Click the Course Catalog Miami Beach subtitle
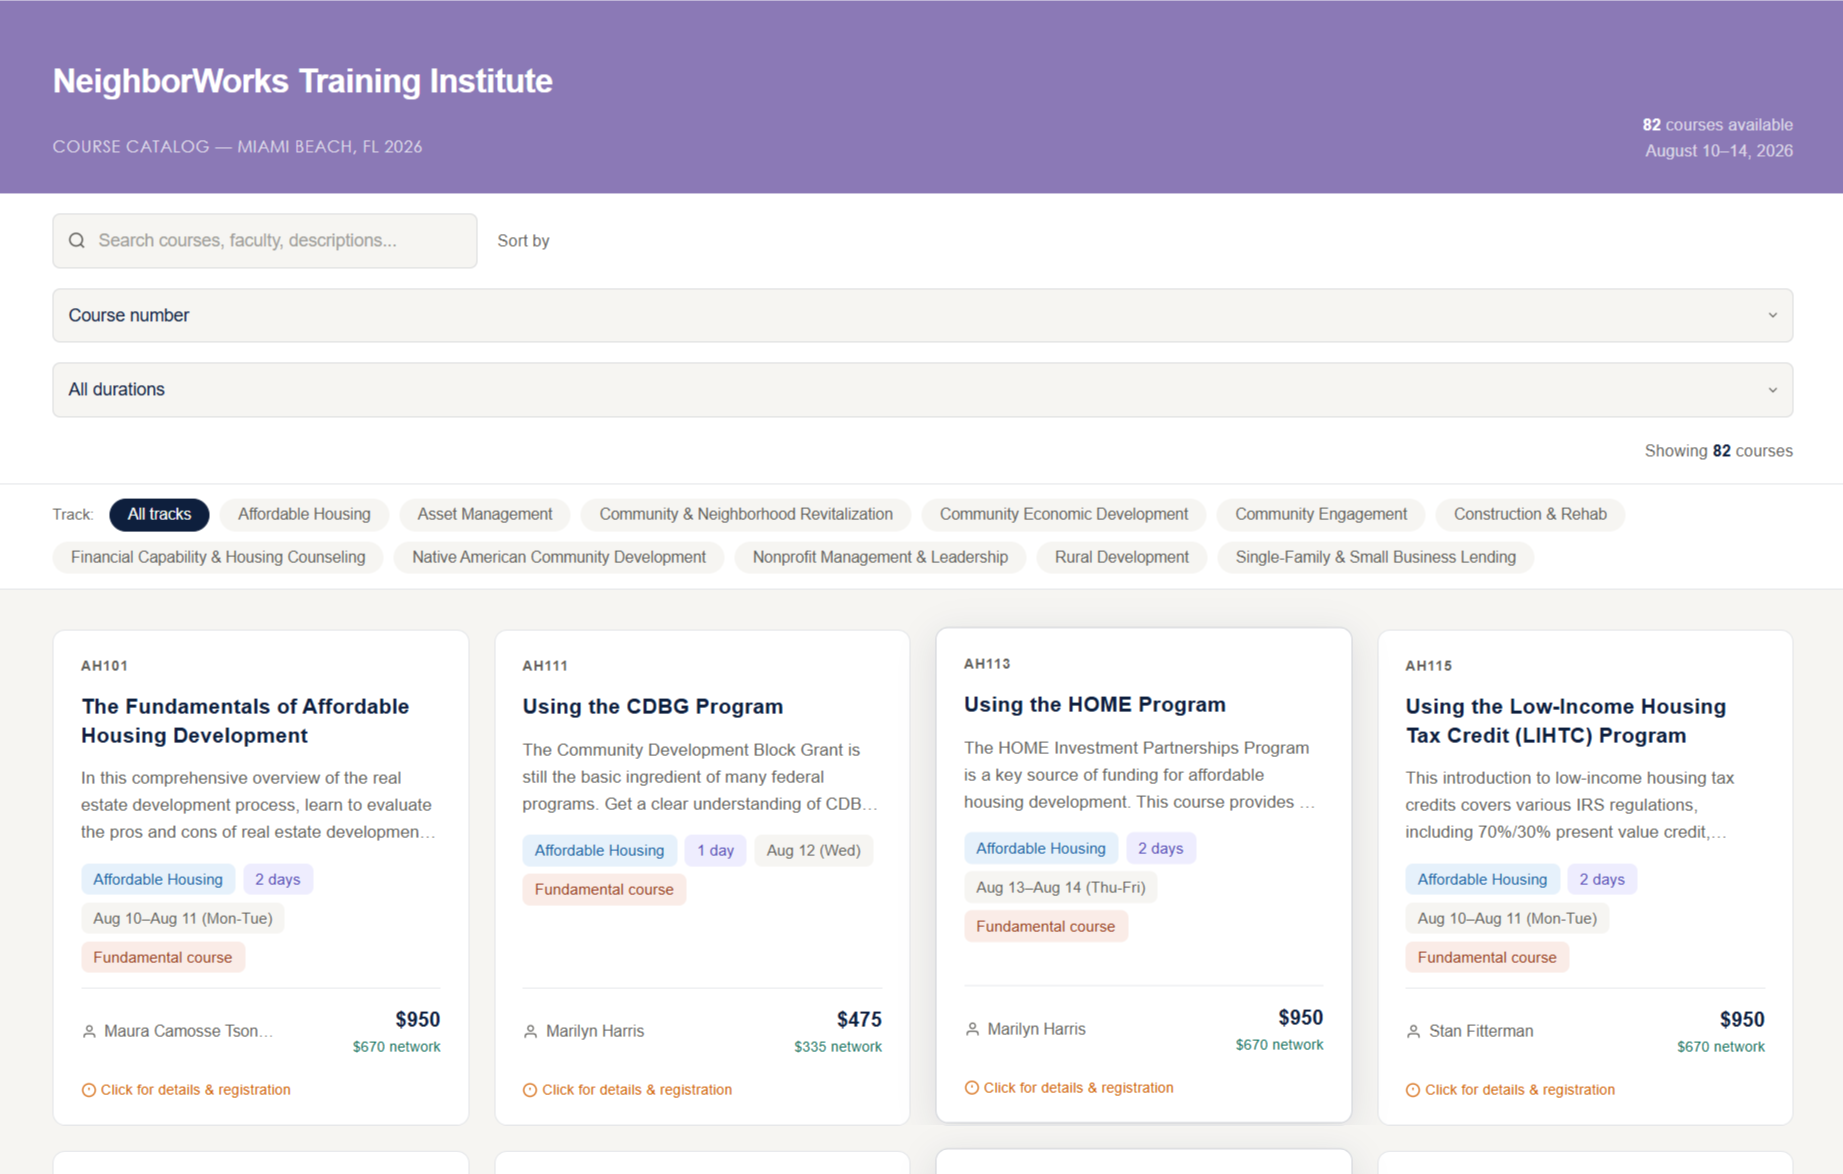Screen dimensions: 1843x1174 point(237,147)
